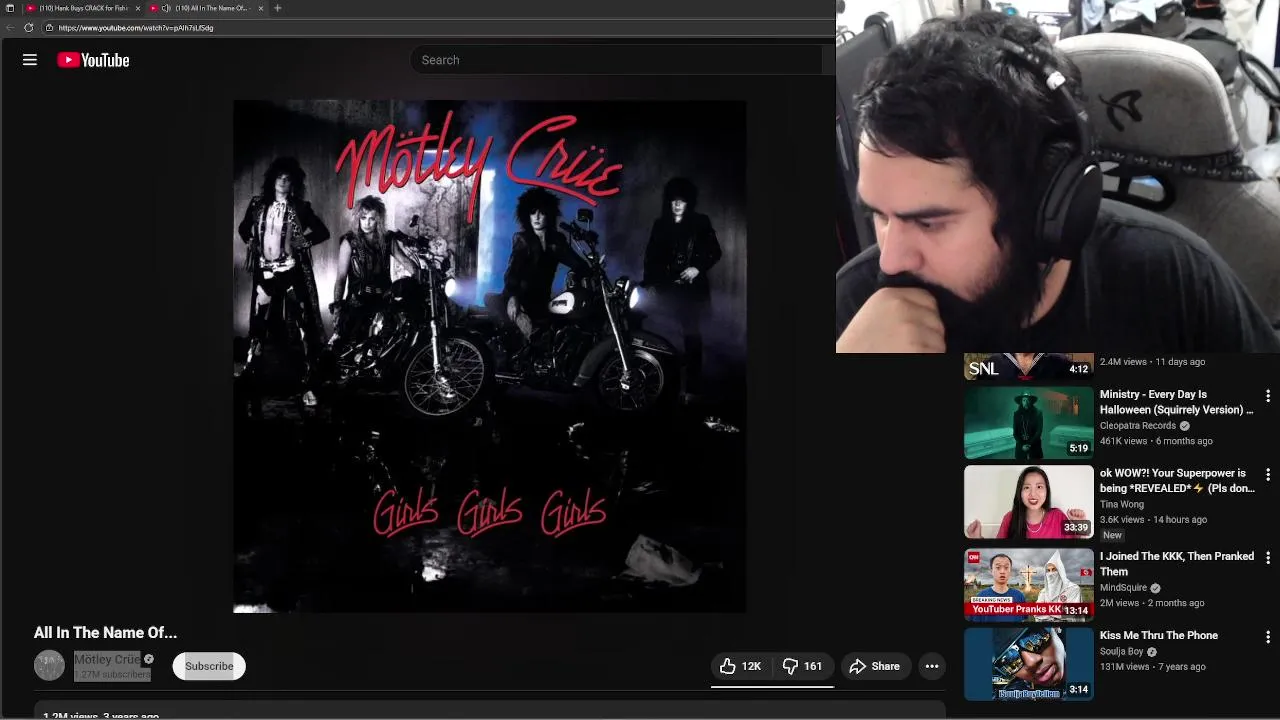Viewport: 1280px width, 720px height.
Task: Open Ministry - Every Day Is Halloween title
Action: pyautogui.click(x=1176, y=402)
